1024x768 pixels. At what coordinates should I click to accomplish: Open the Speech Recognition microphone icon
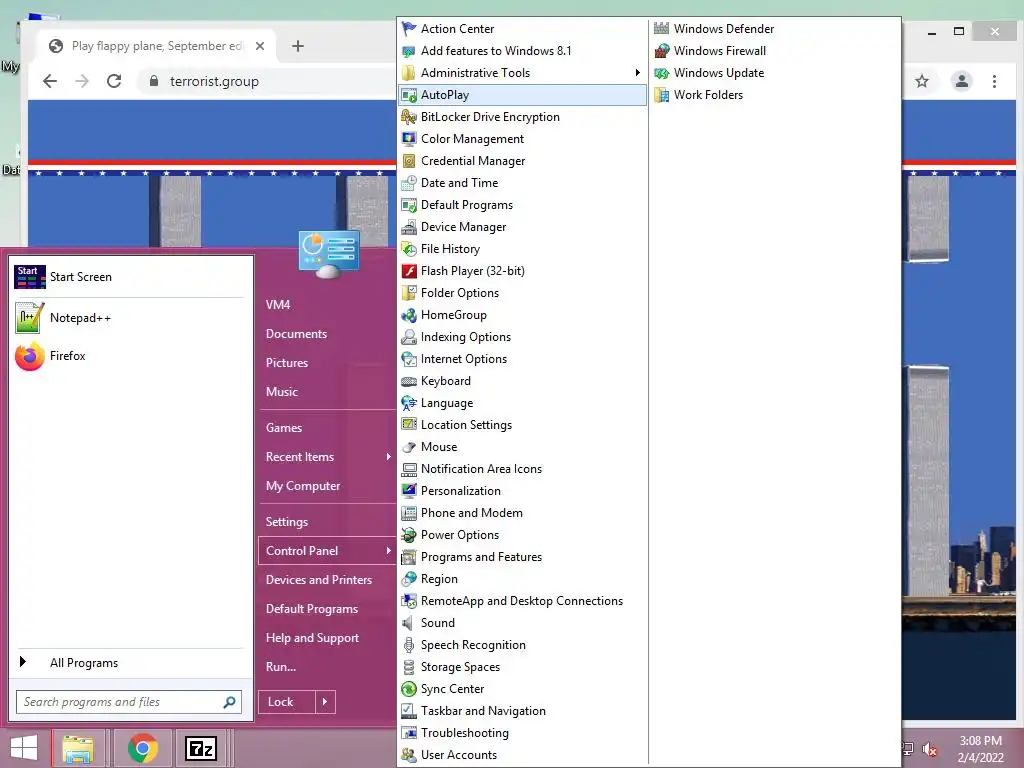coord(409,645)
